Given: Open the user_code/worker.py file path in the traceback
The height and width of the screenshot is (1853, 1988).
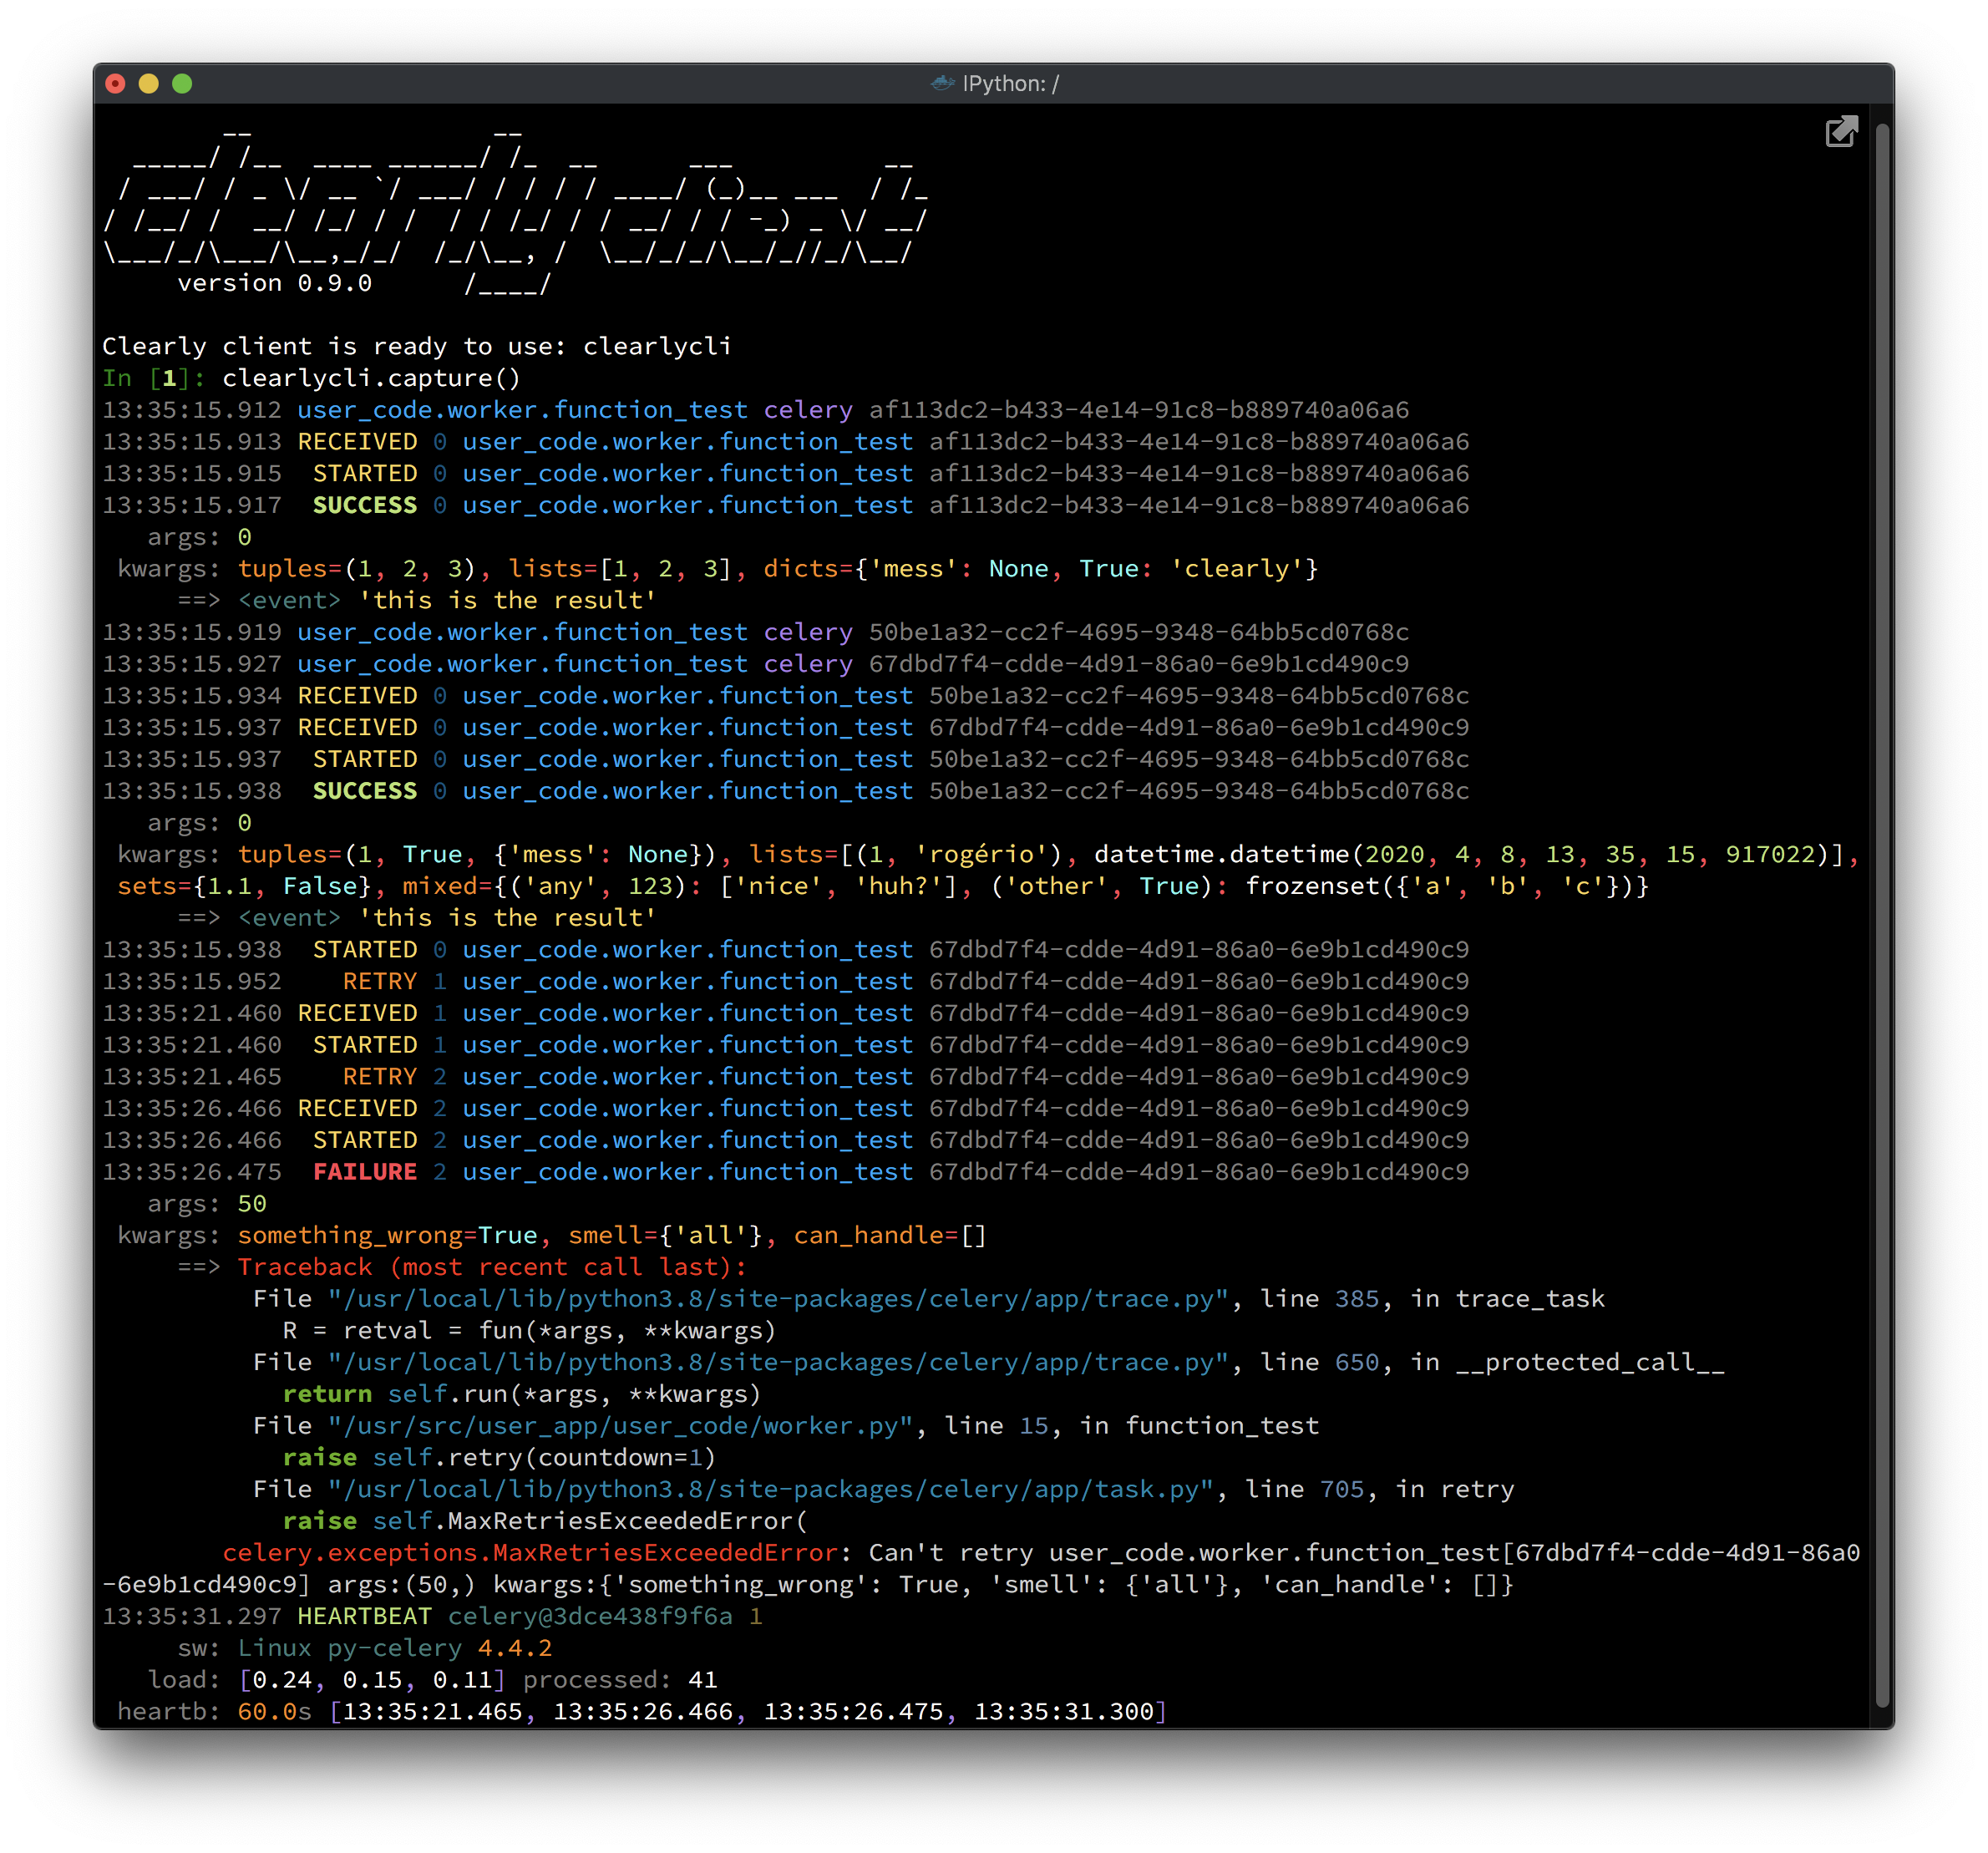Looking at the screenshot, I should 620,1426.
